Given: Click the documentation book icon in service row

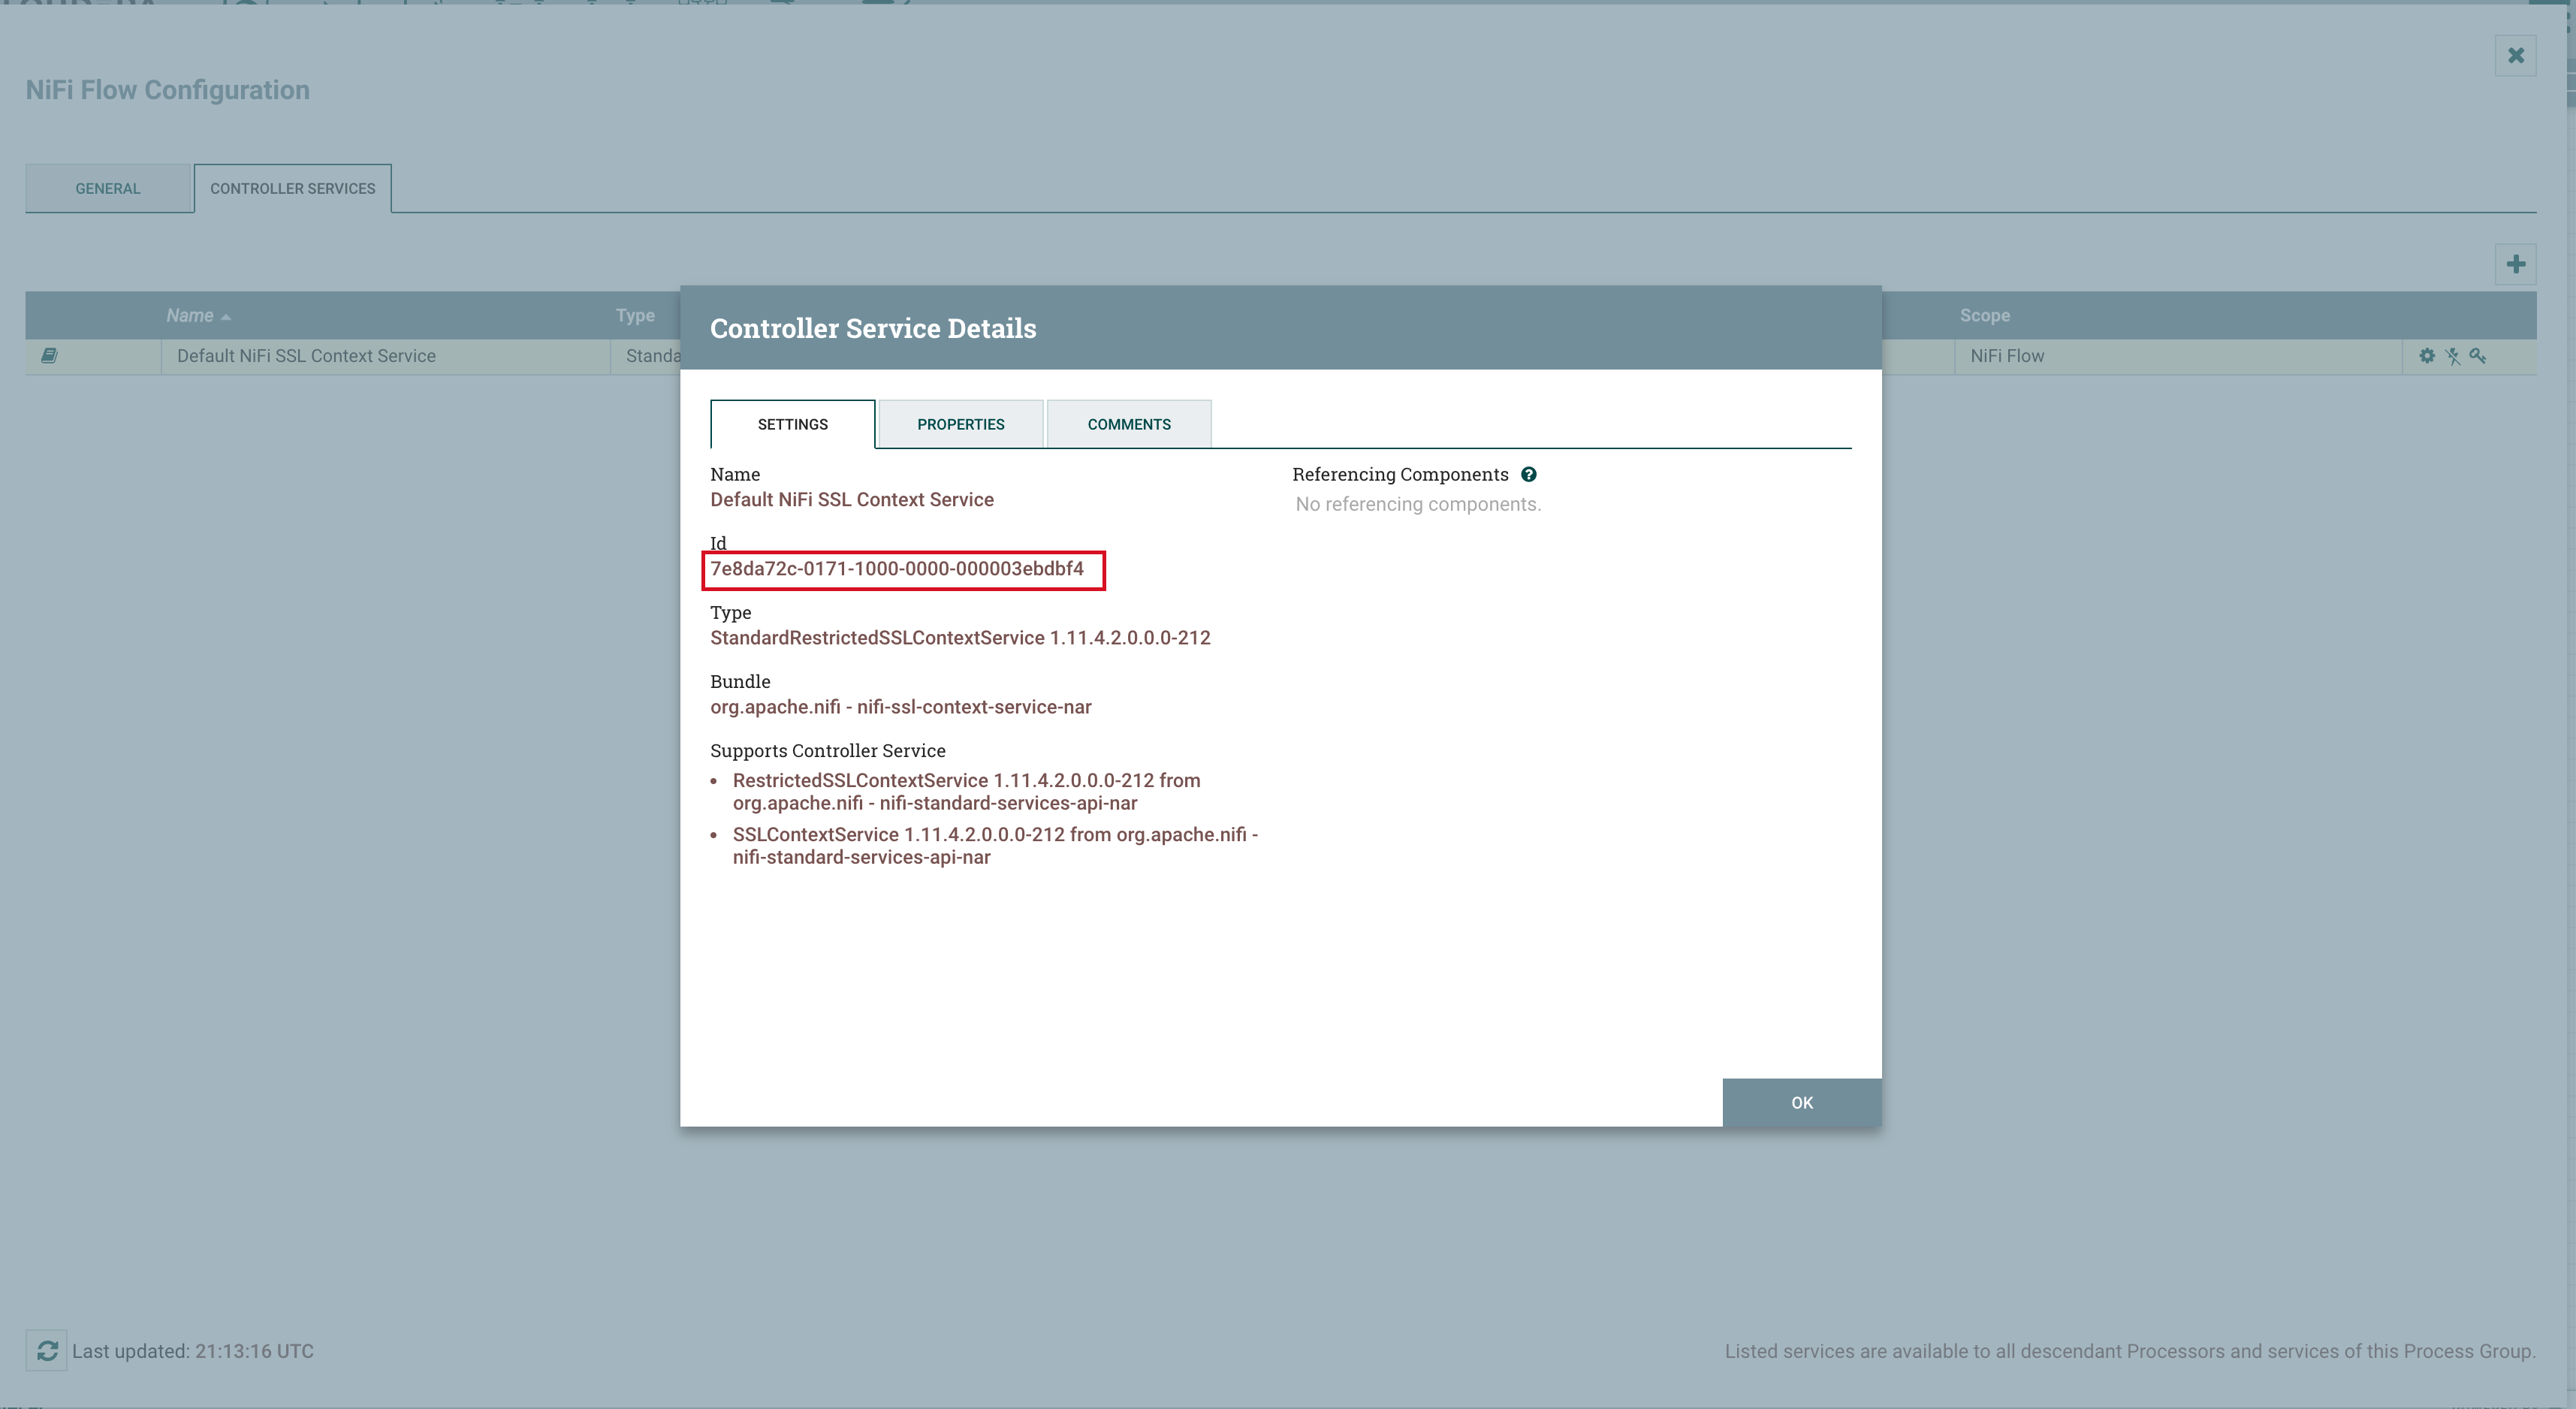Looking at the screenshot, I should click(49, 356).
